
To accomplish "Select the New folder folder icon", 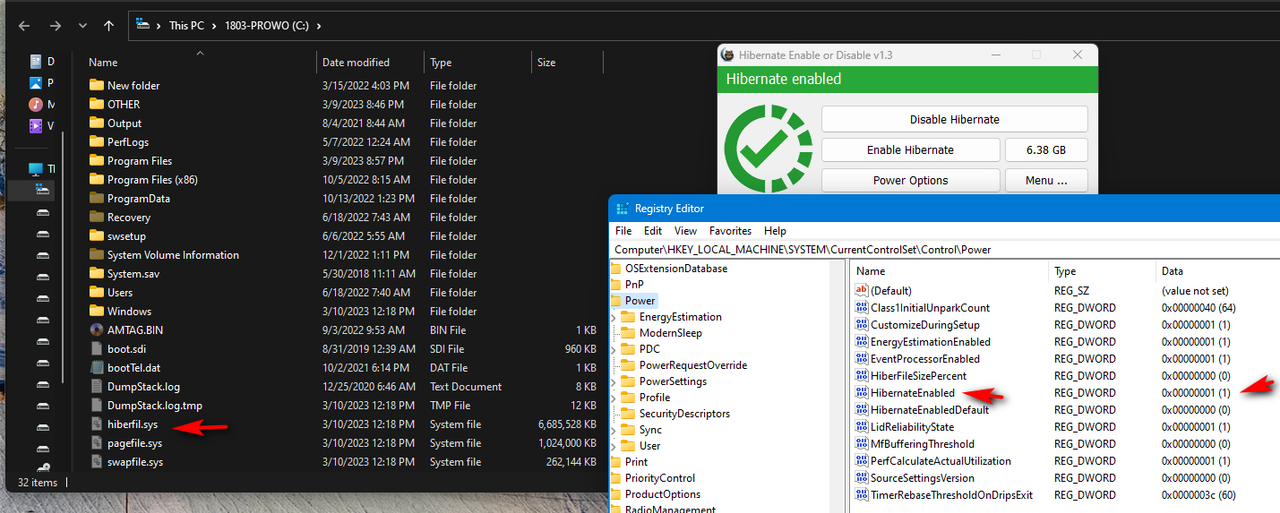I will coord(97,86).
